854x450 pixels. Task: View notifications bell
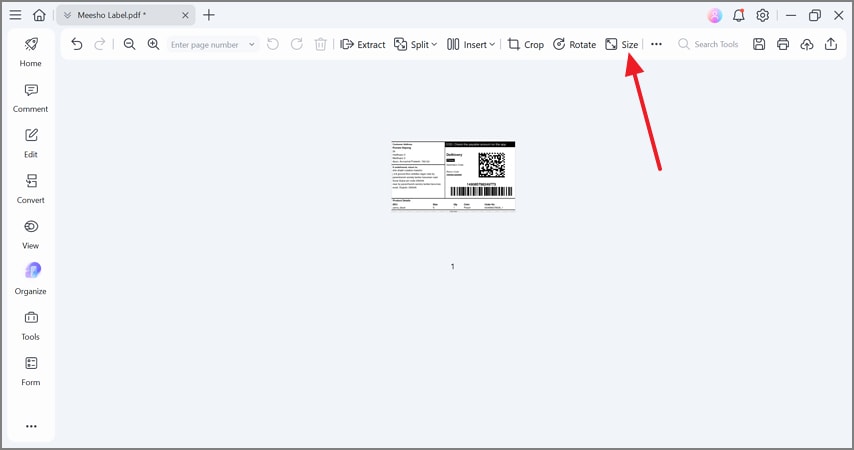point(739,15)
